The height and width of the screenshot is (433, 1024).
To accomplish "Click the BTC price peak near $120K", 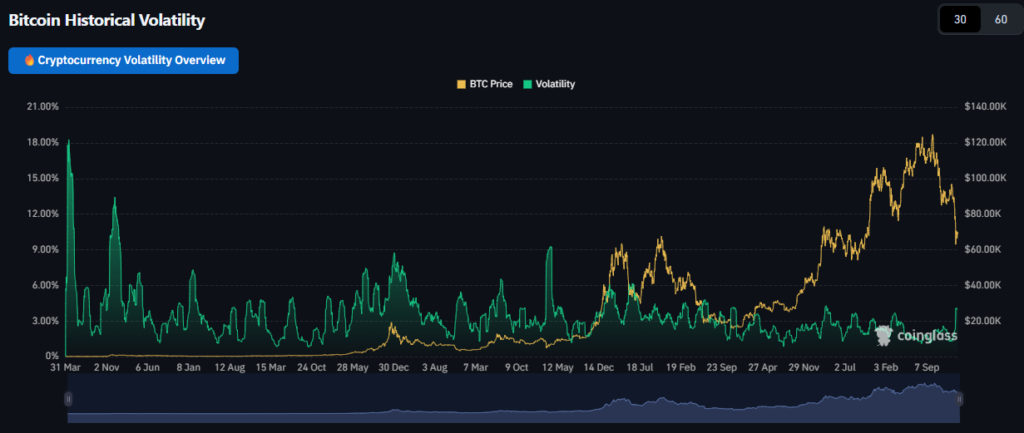I will tap(932, 136).
